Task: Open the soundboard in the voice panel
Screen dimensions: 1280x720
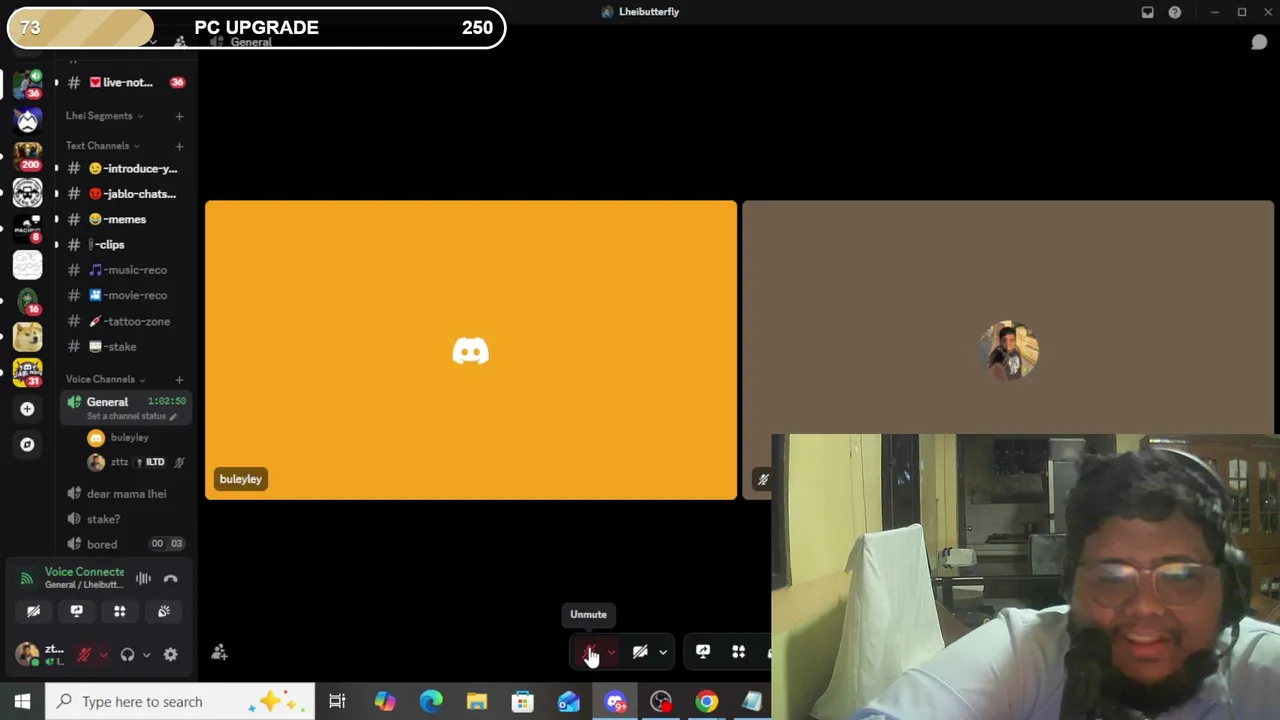Action: (x=164, y=611)
